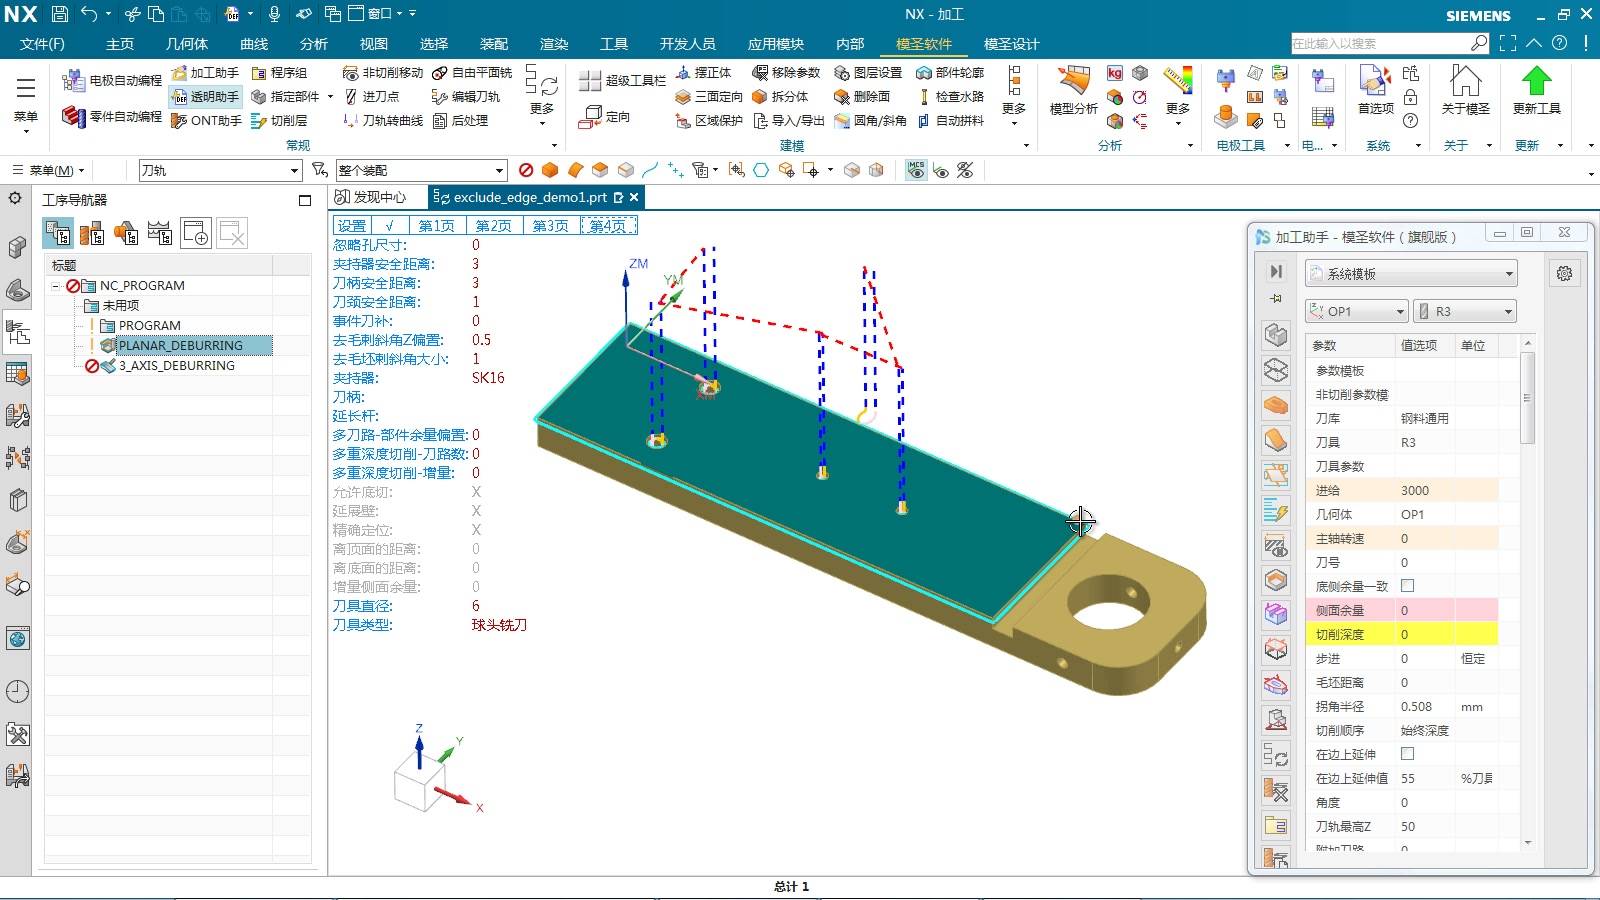Click 切削顺序 value 始终深度
Screen dimensions: 1600x900
pyautogui.click(x=1425, y=730)
